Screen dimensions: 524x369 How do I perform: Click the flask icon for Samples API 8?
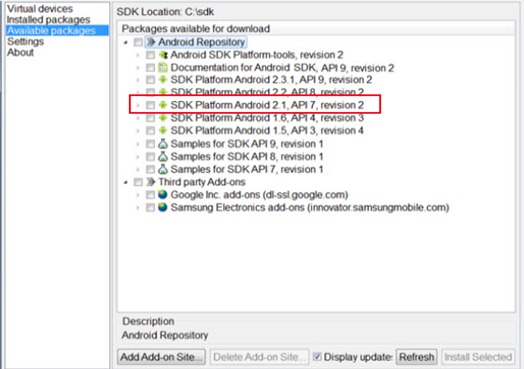[x=163, y=156]
